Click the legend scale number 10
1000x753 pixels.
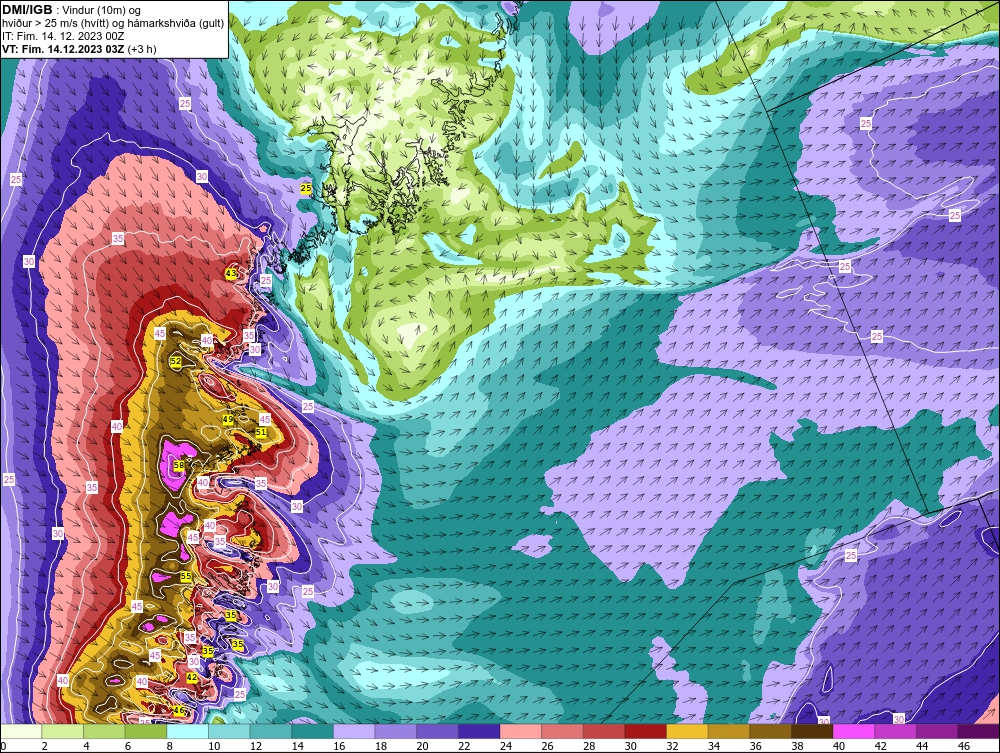coord(214,746)
